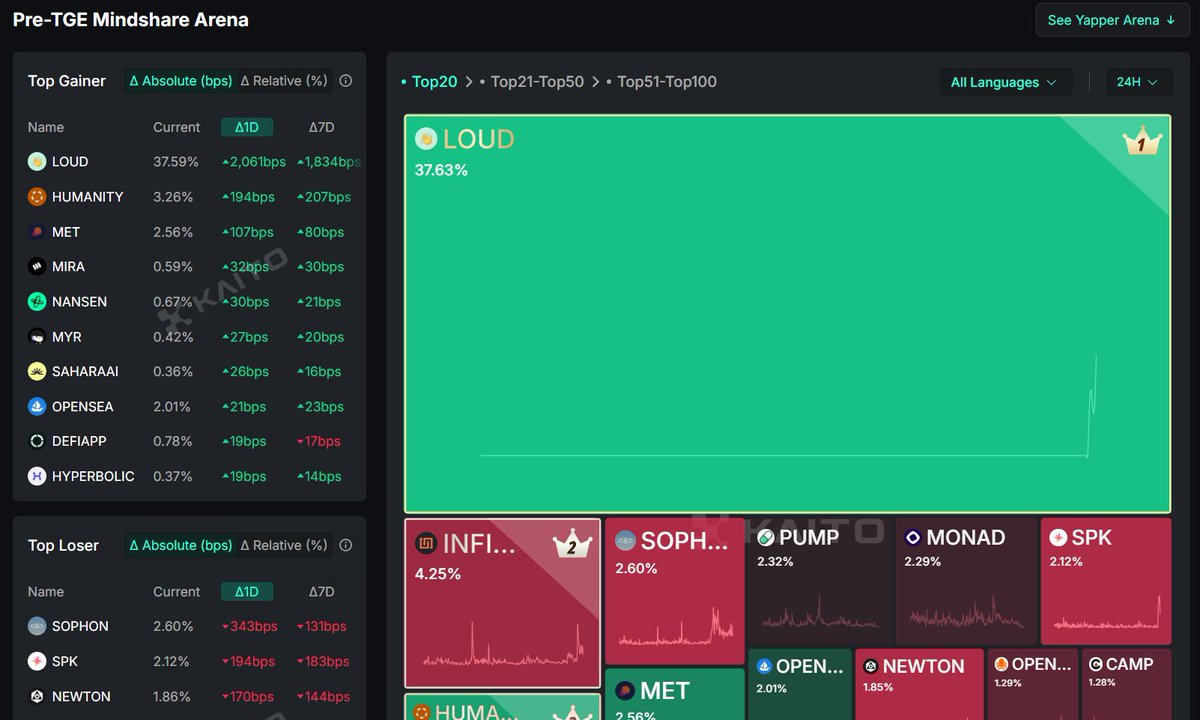The image size is (1200, 720).
Task: Click the CAMP logo in the treemap
Action: [1096, 664]
